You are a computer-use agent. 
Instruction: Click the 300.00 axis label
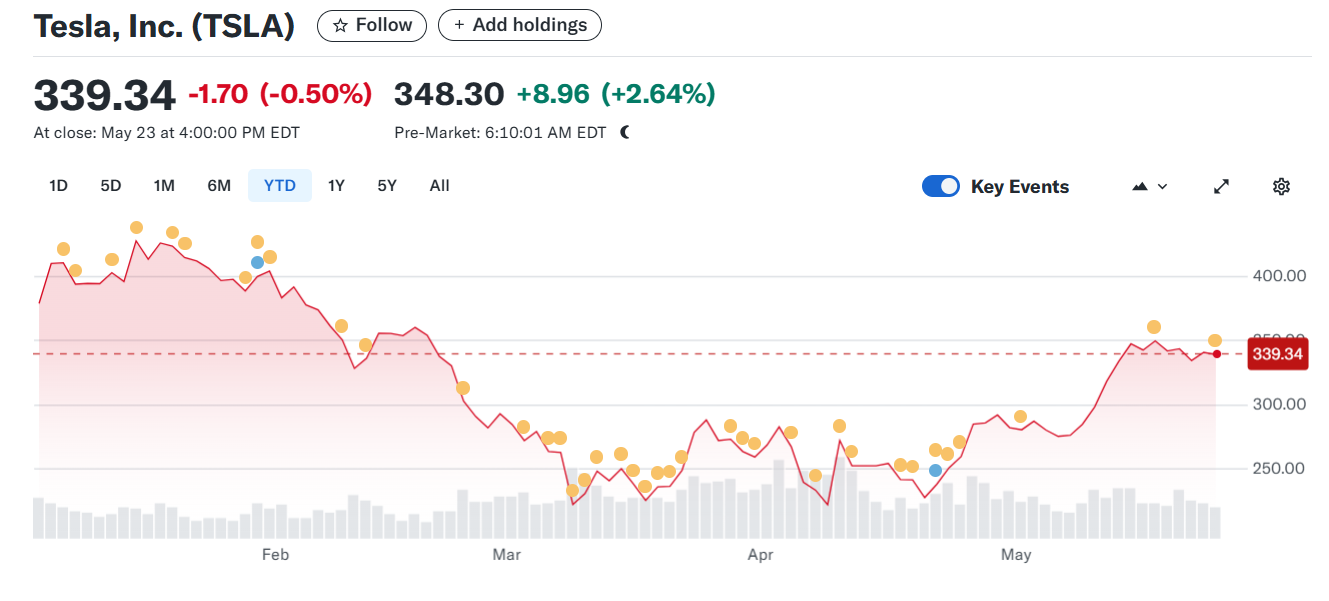pyautogui.click(x=1279, y=404)
